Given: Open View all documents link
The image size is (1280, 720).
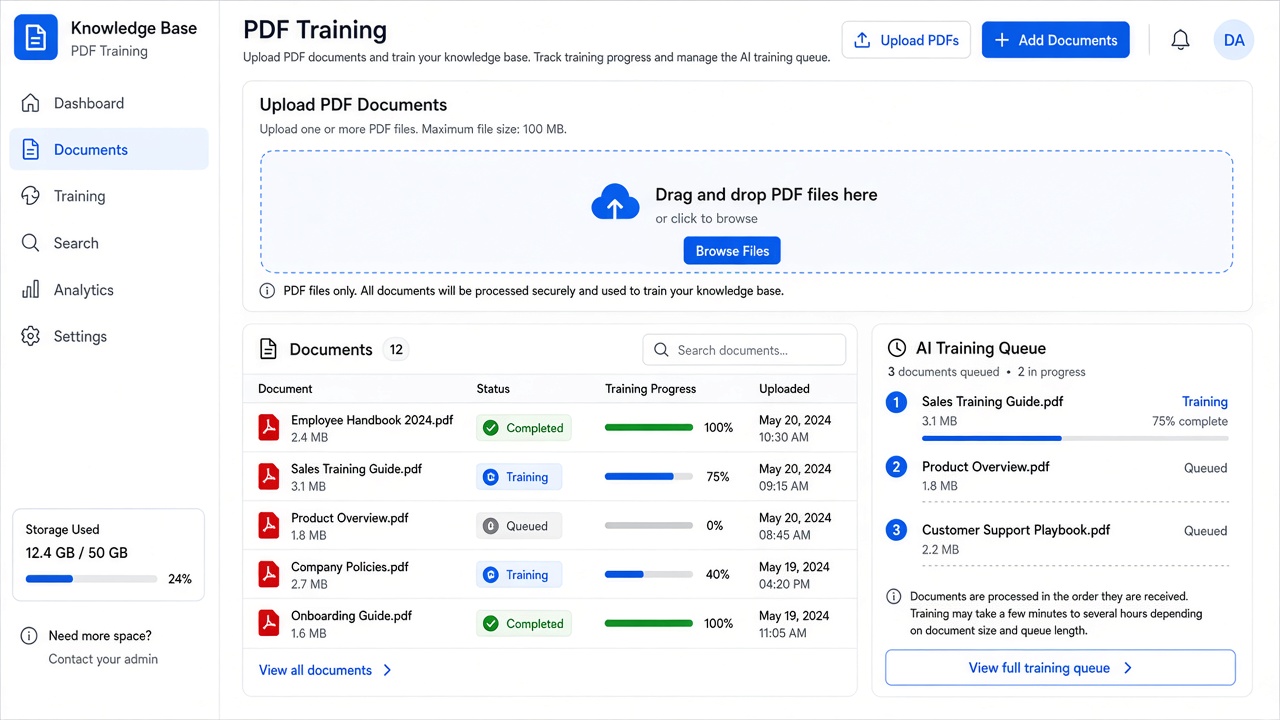Looking at the screenshot, I should click(325, 670).
